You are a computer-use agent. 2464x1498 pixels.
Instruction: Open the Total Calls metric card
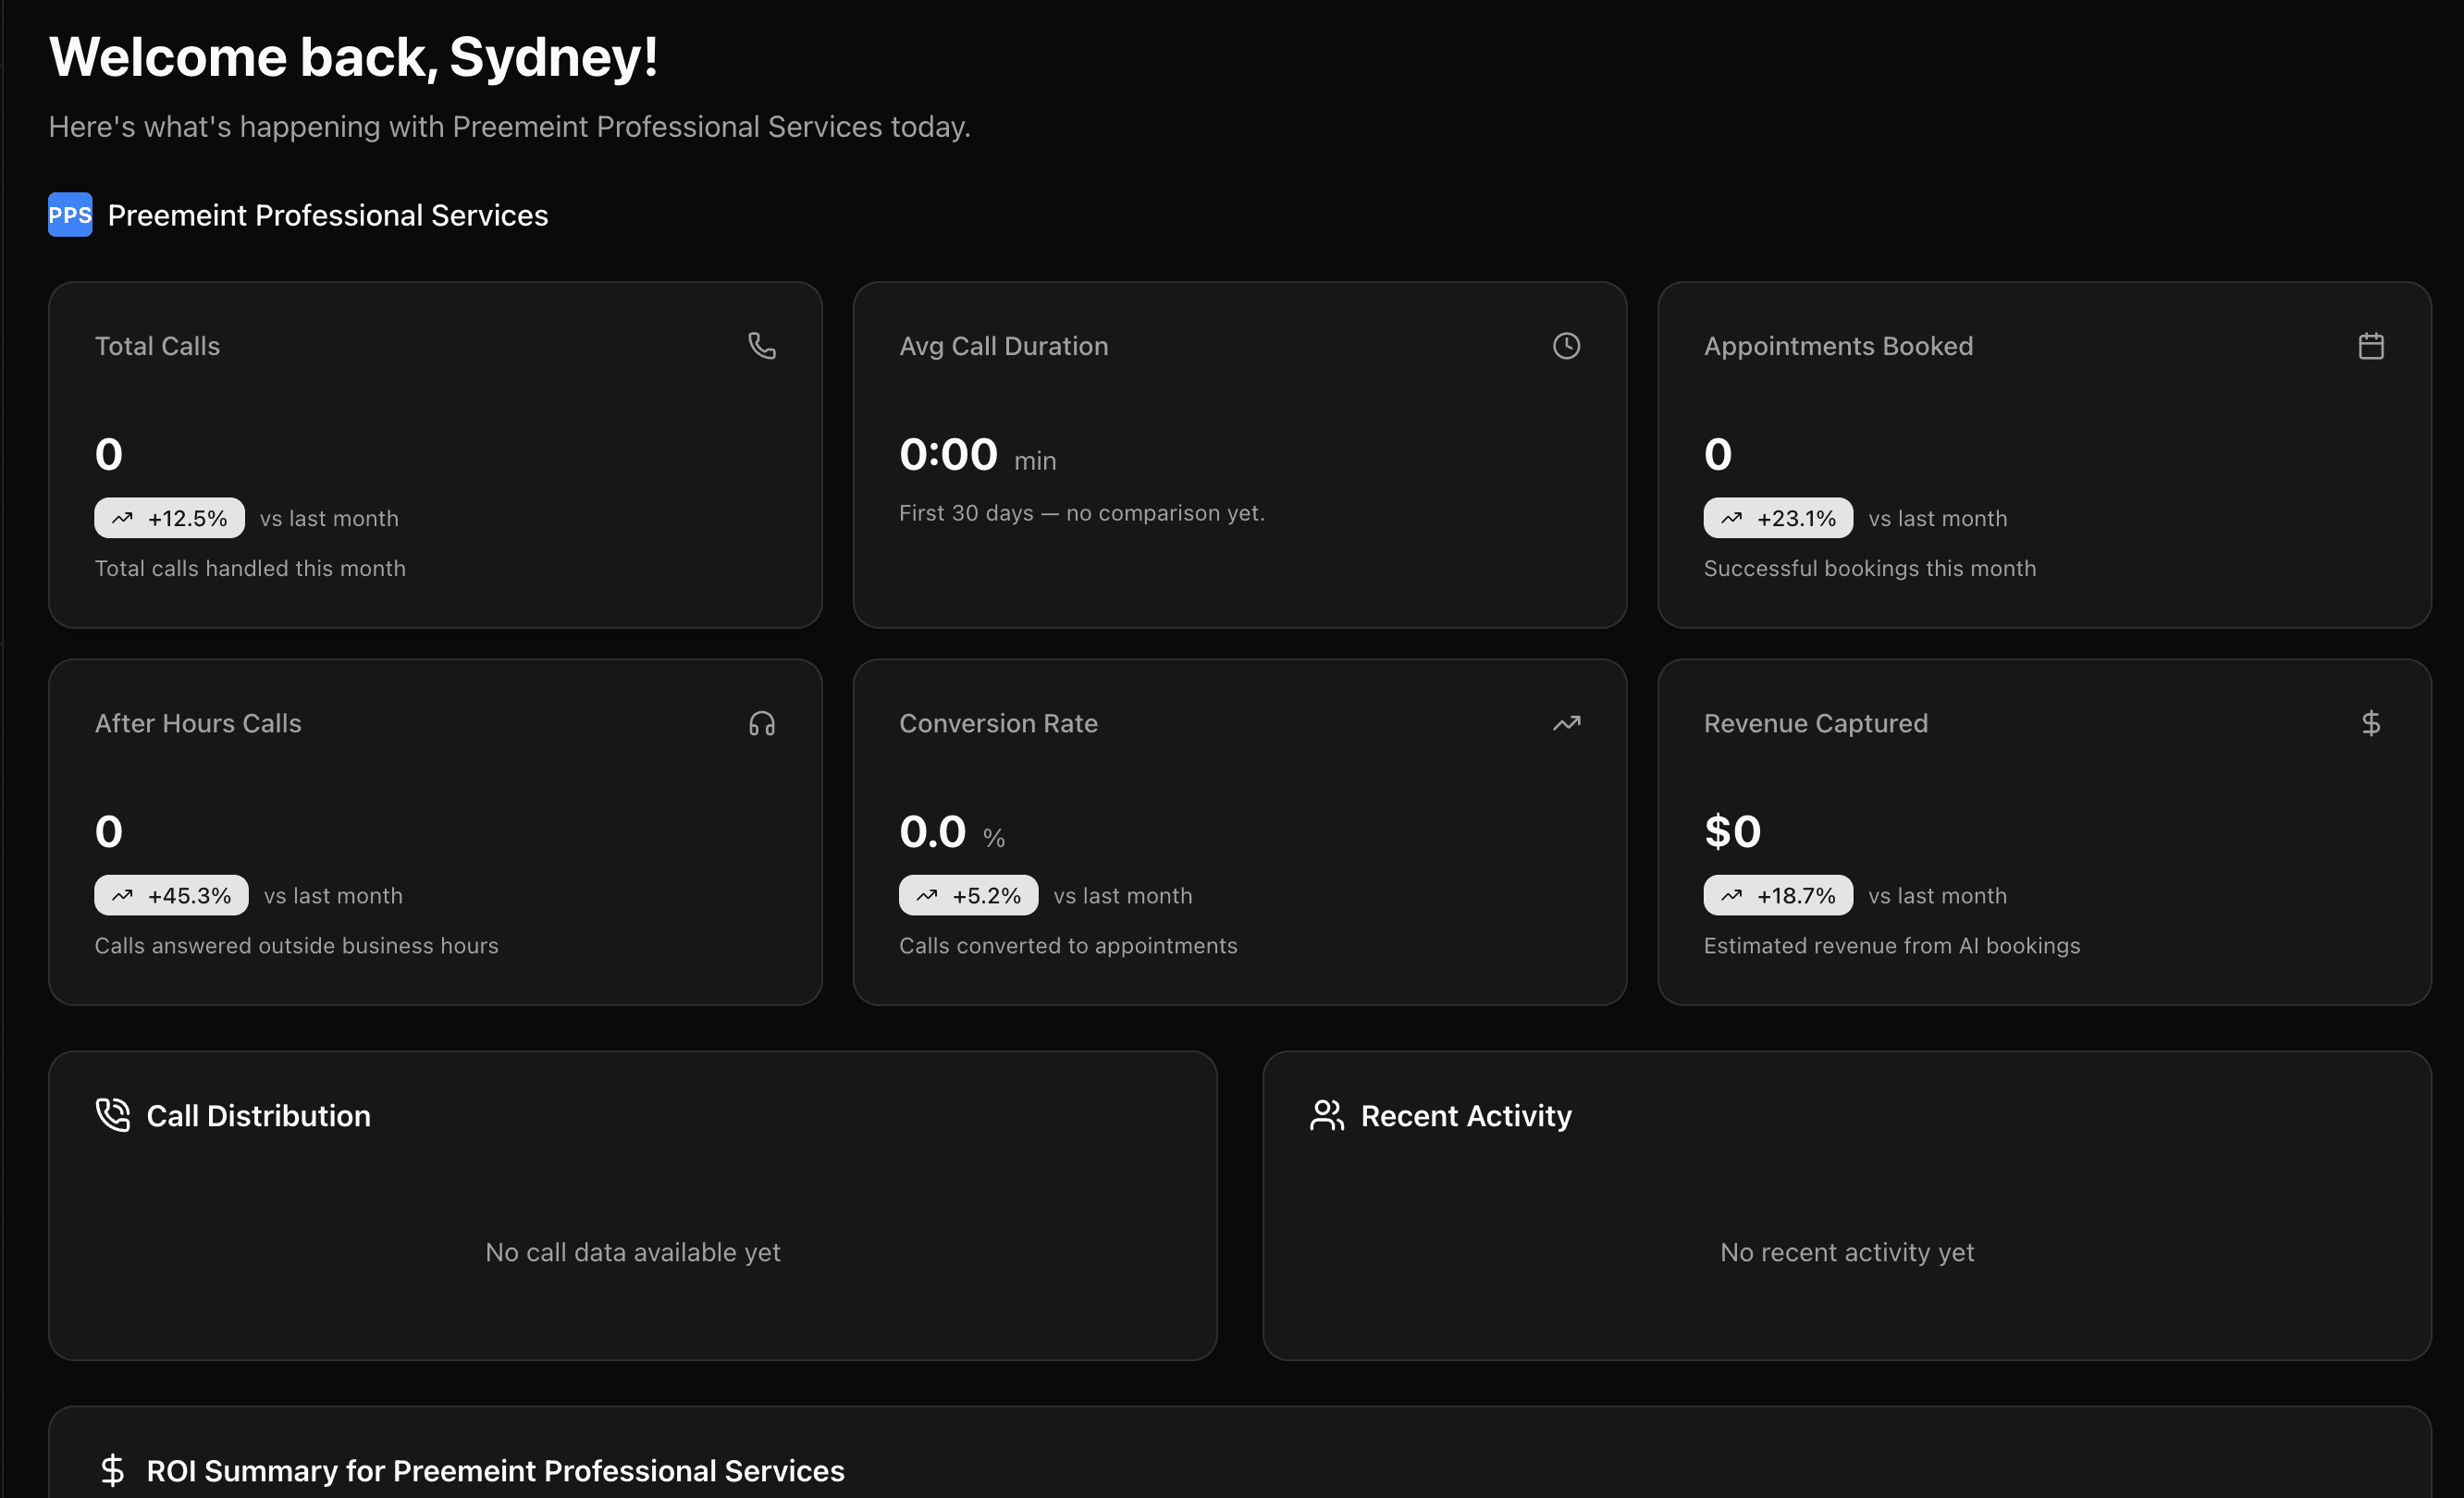[x=435, y=455]
